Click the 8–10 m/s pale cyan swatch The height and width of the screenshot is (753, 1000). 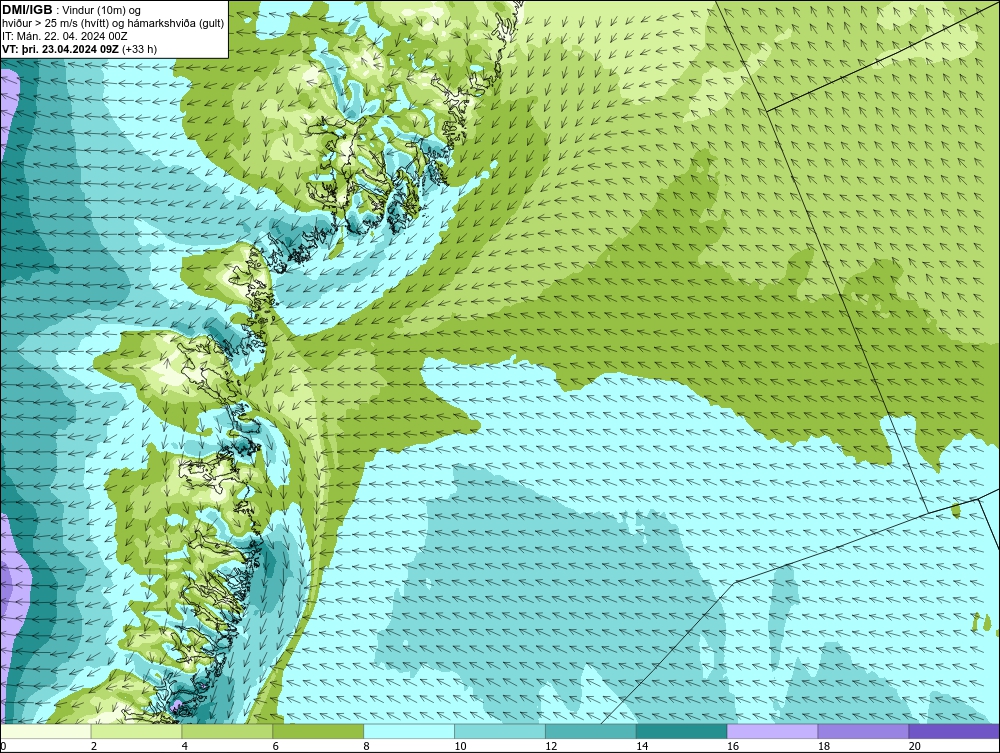point(409,732)
